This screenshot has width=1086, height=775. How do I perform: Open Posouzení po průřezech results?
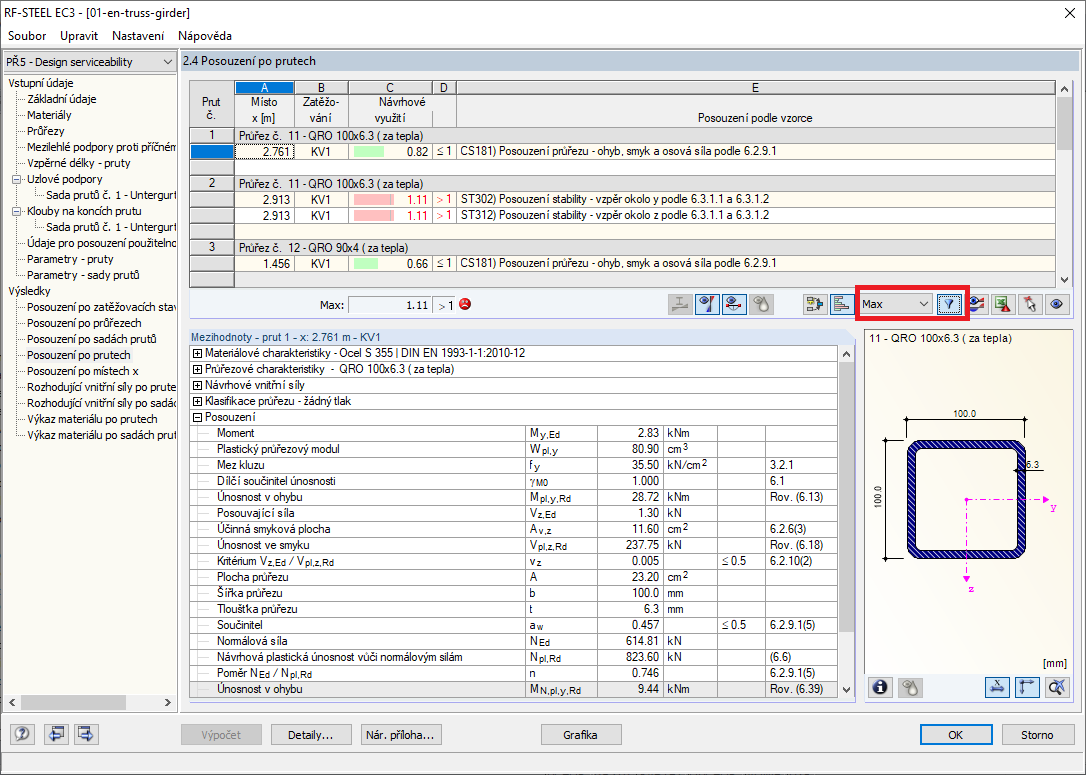click(x=84, y=323)
